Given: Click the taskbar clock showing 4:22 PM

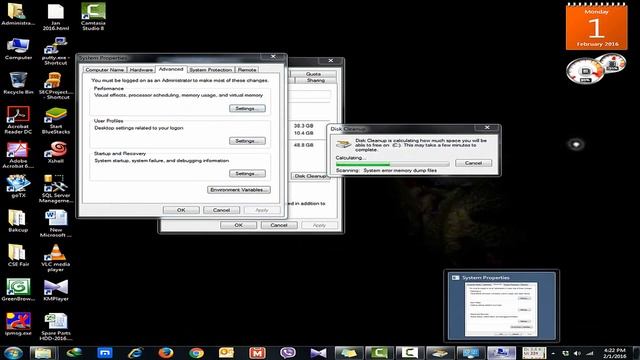Looking at the screenshot, I should coord(614,353).
